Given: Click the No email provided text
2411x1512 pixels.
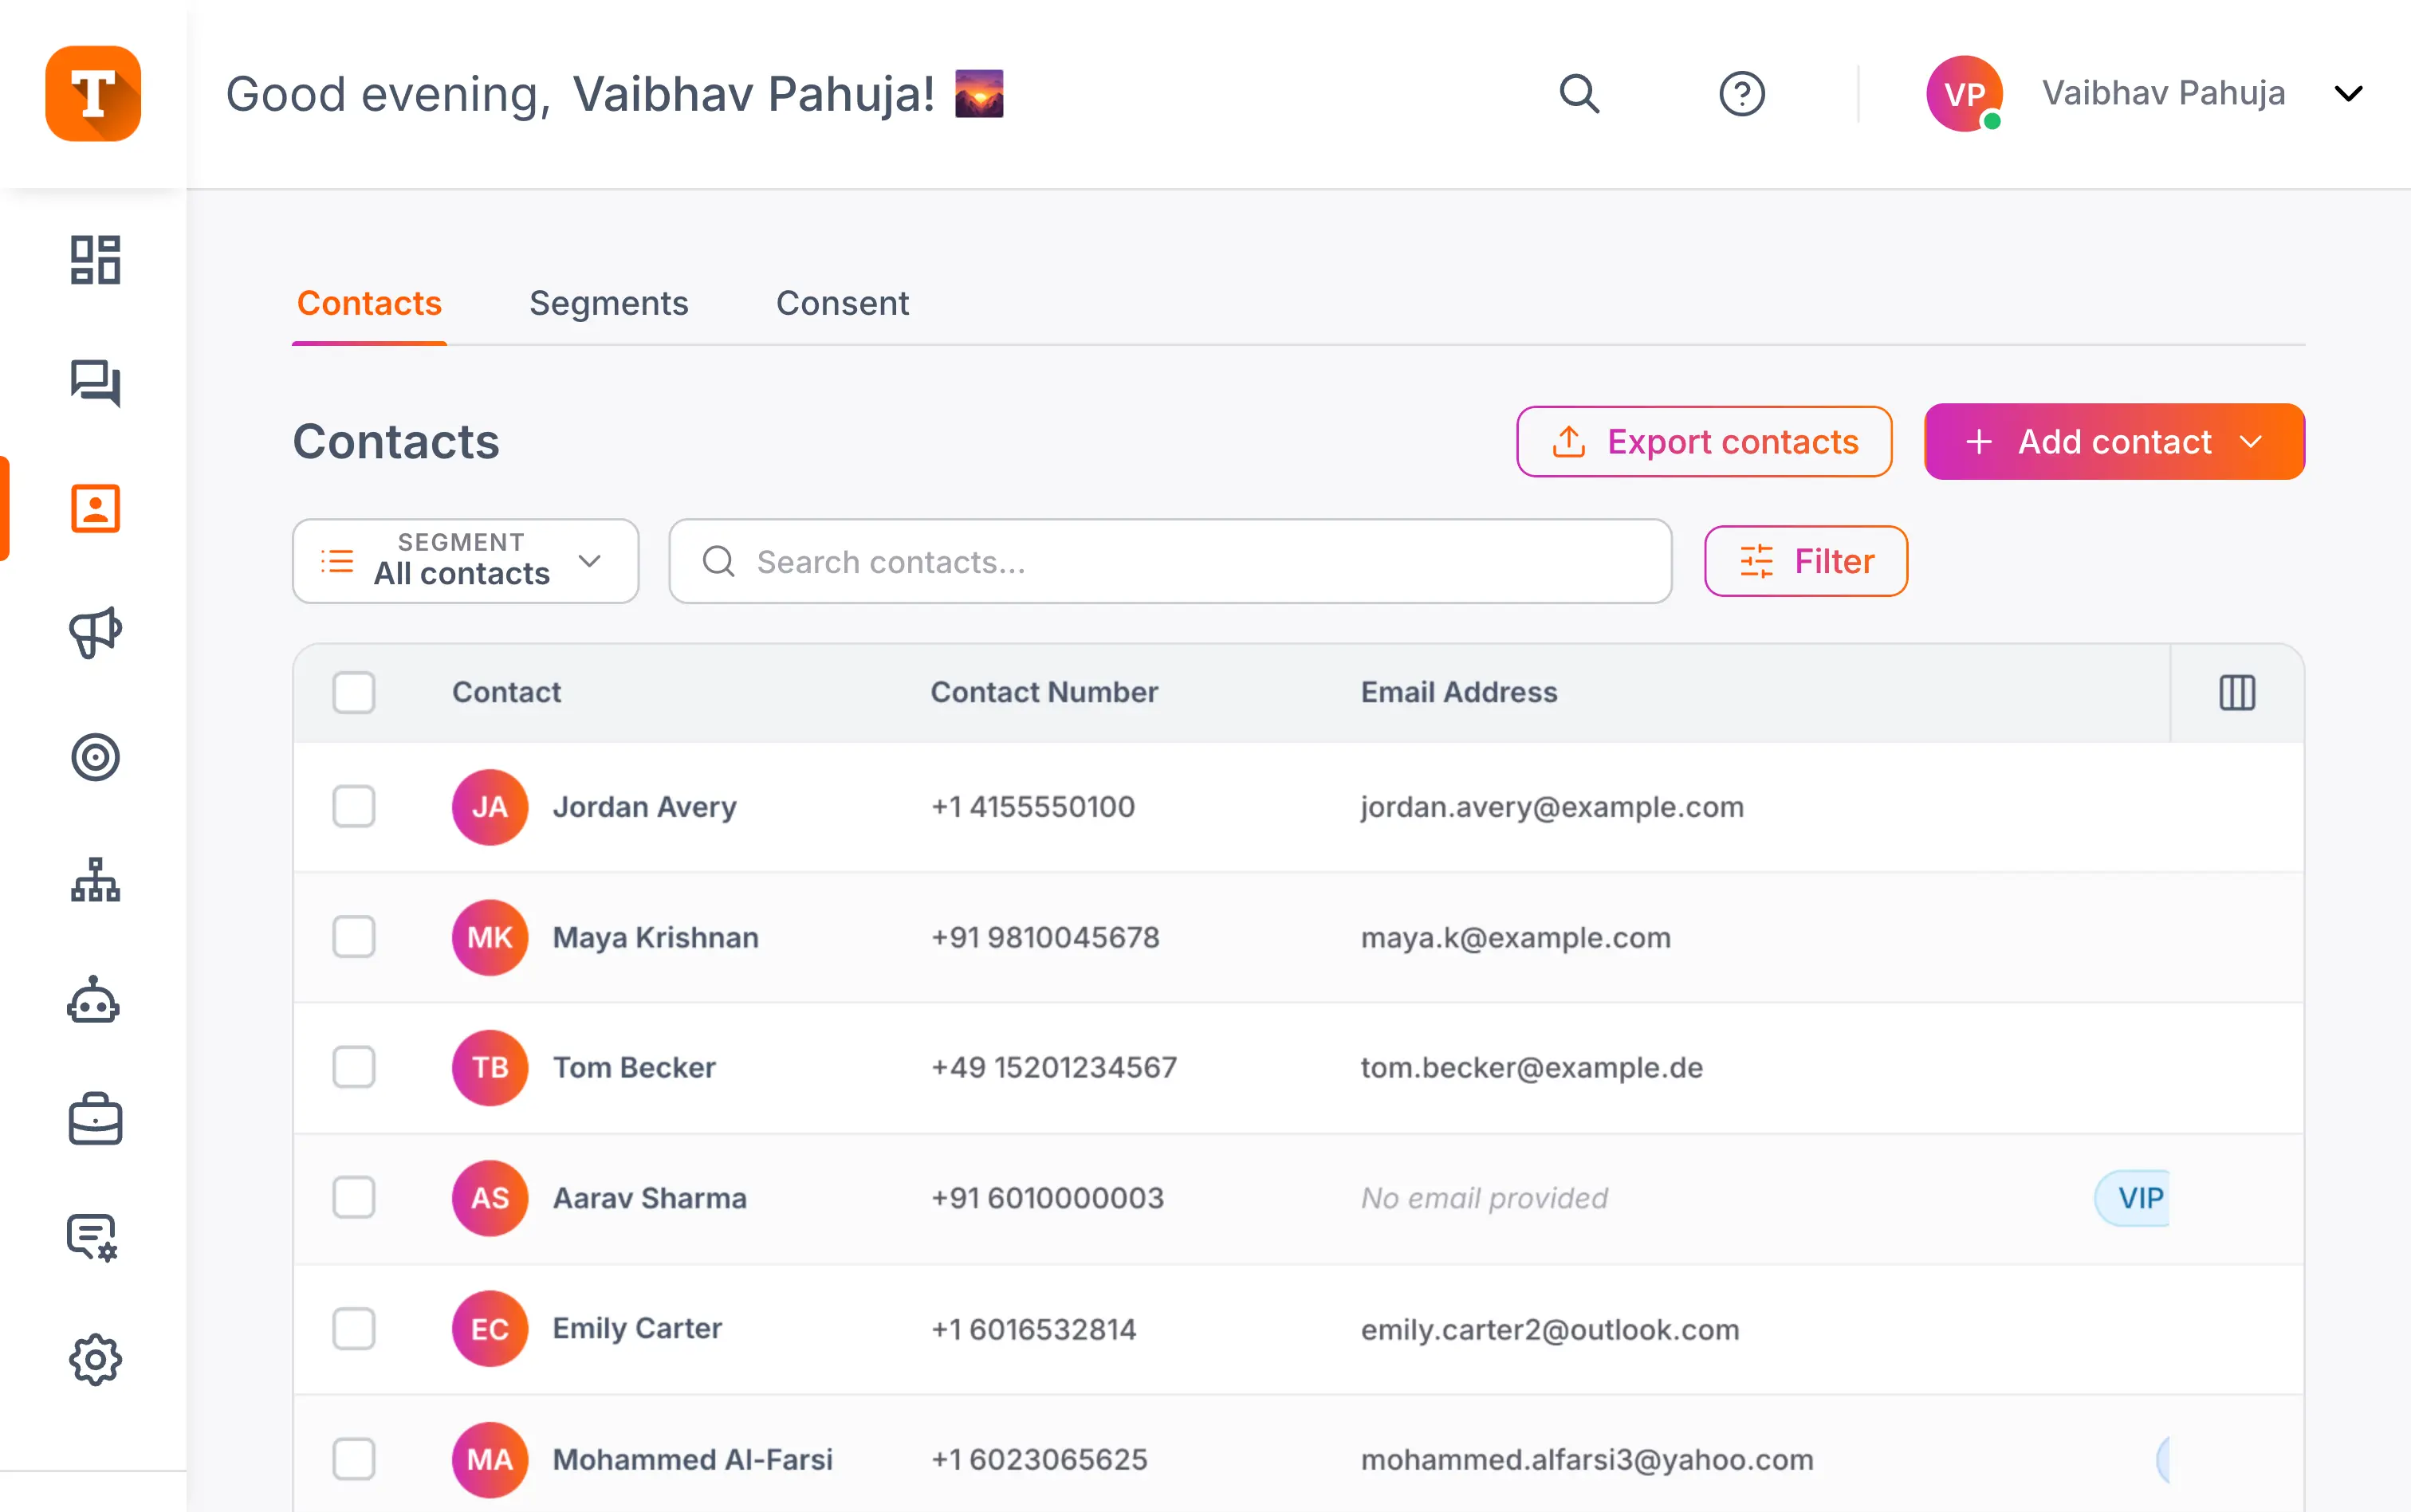Looking at the screenshot, I should pyautogui.click(x=1484, y=1198).
